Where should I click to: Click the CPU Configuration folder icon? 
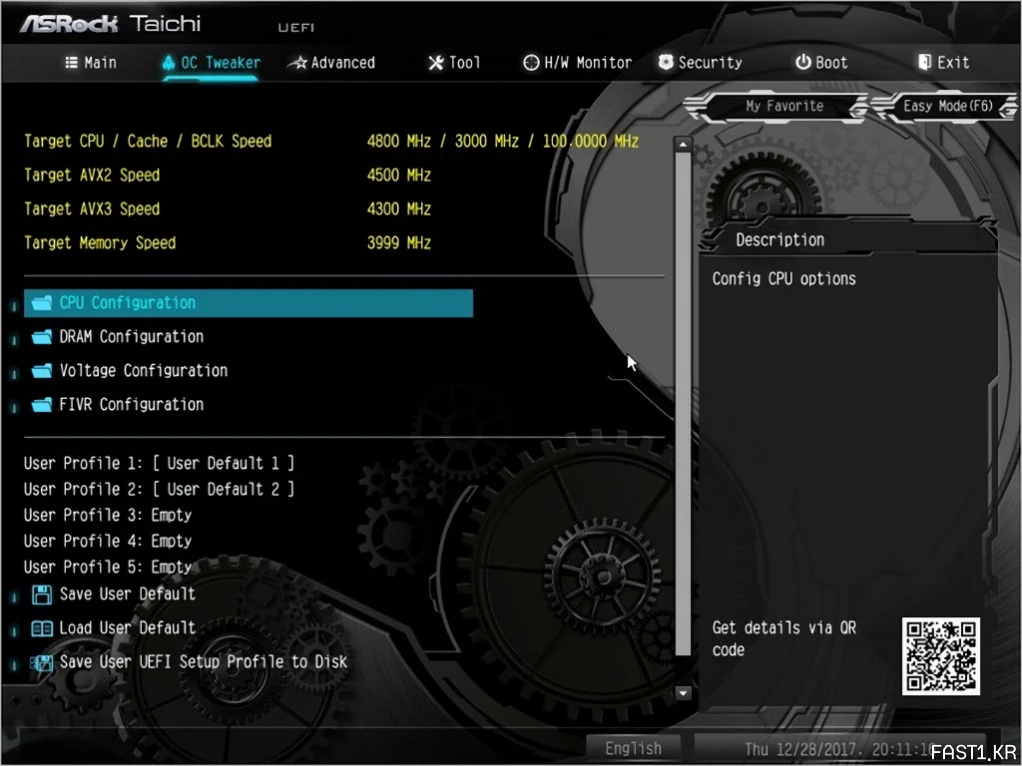41,303
